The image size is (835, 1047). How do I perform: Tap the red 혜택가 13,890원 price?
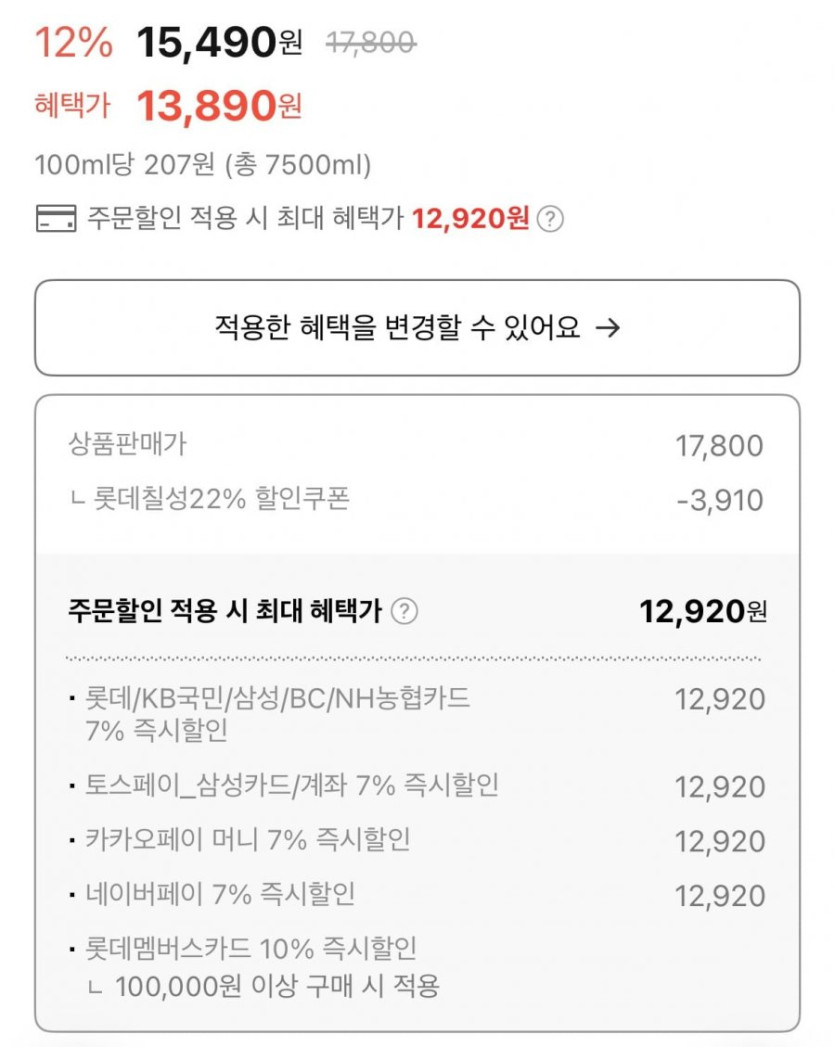point(219,106)
